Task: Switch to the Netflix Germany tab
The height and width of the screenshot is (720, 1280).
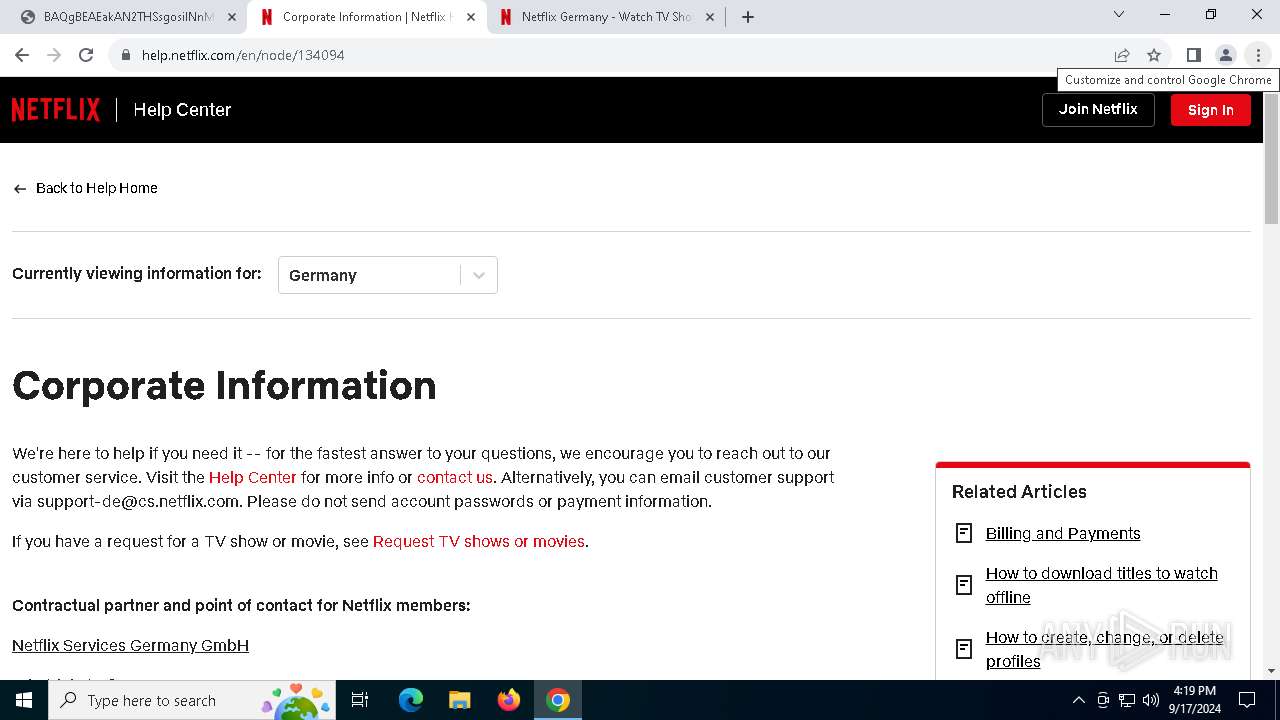Action: [604, 17]
